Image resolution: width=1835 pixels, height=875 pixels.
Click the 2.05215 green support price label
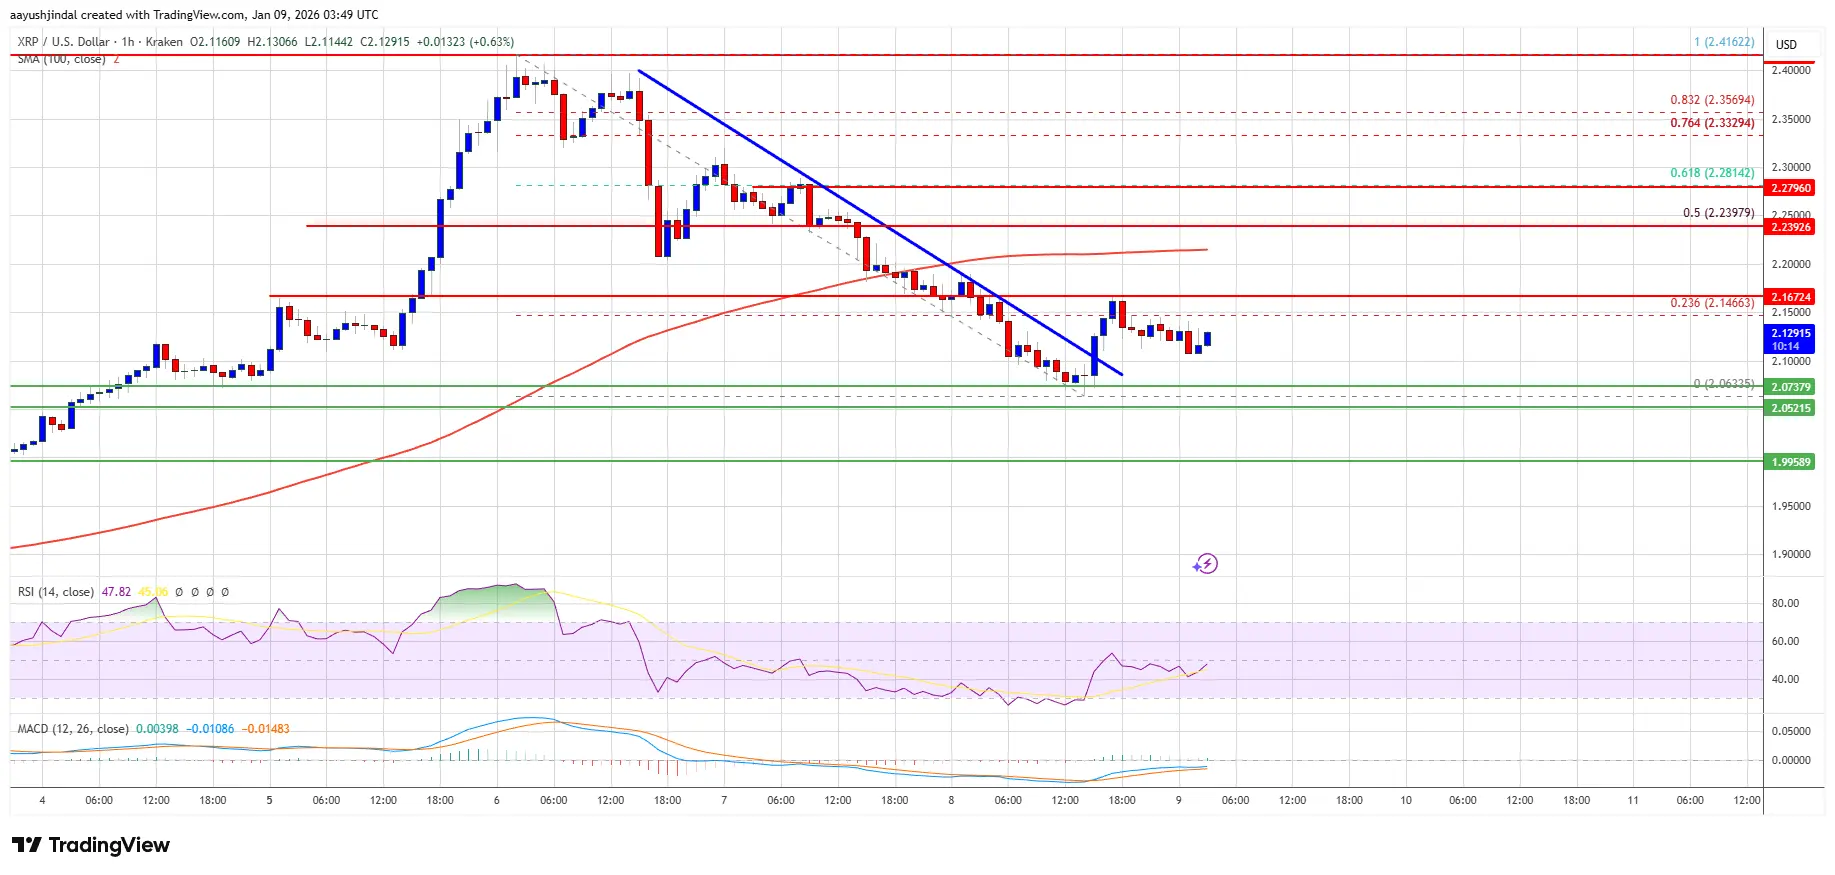1790,408
